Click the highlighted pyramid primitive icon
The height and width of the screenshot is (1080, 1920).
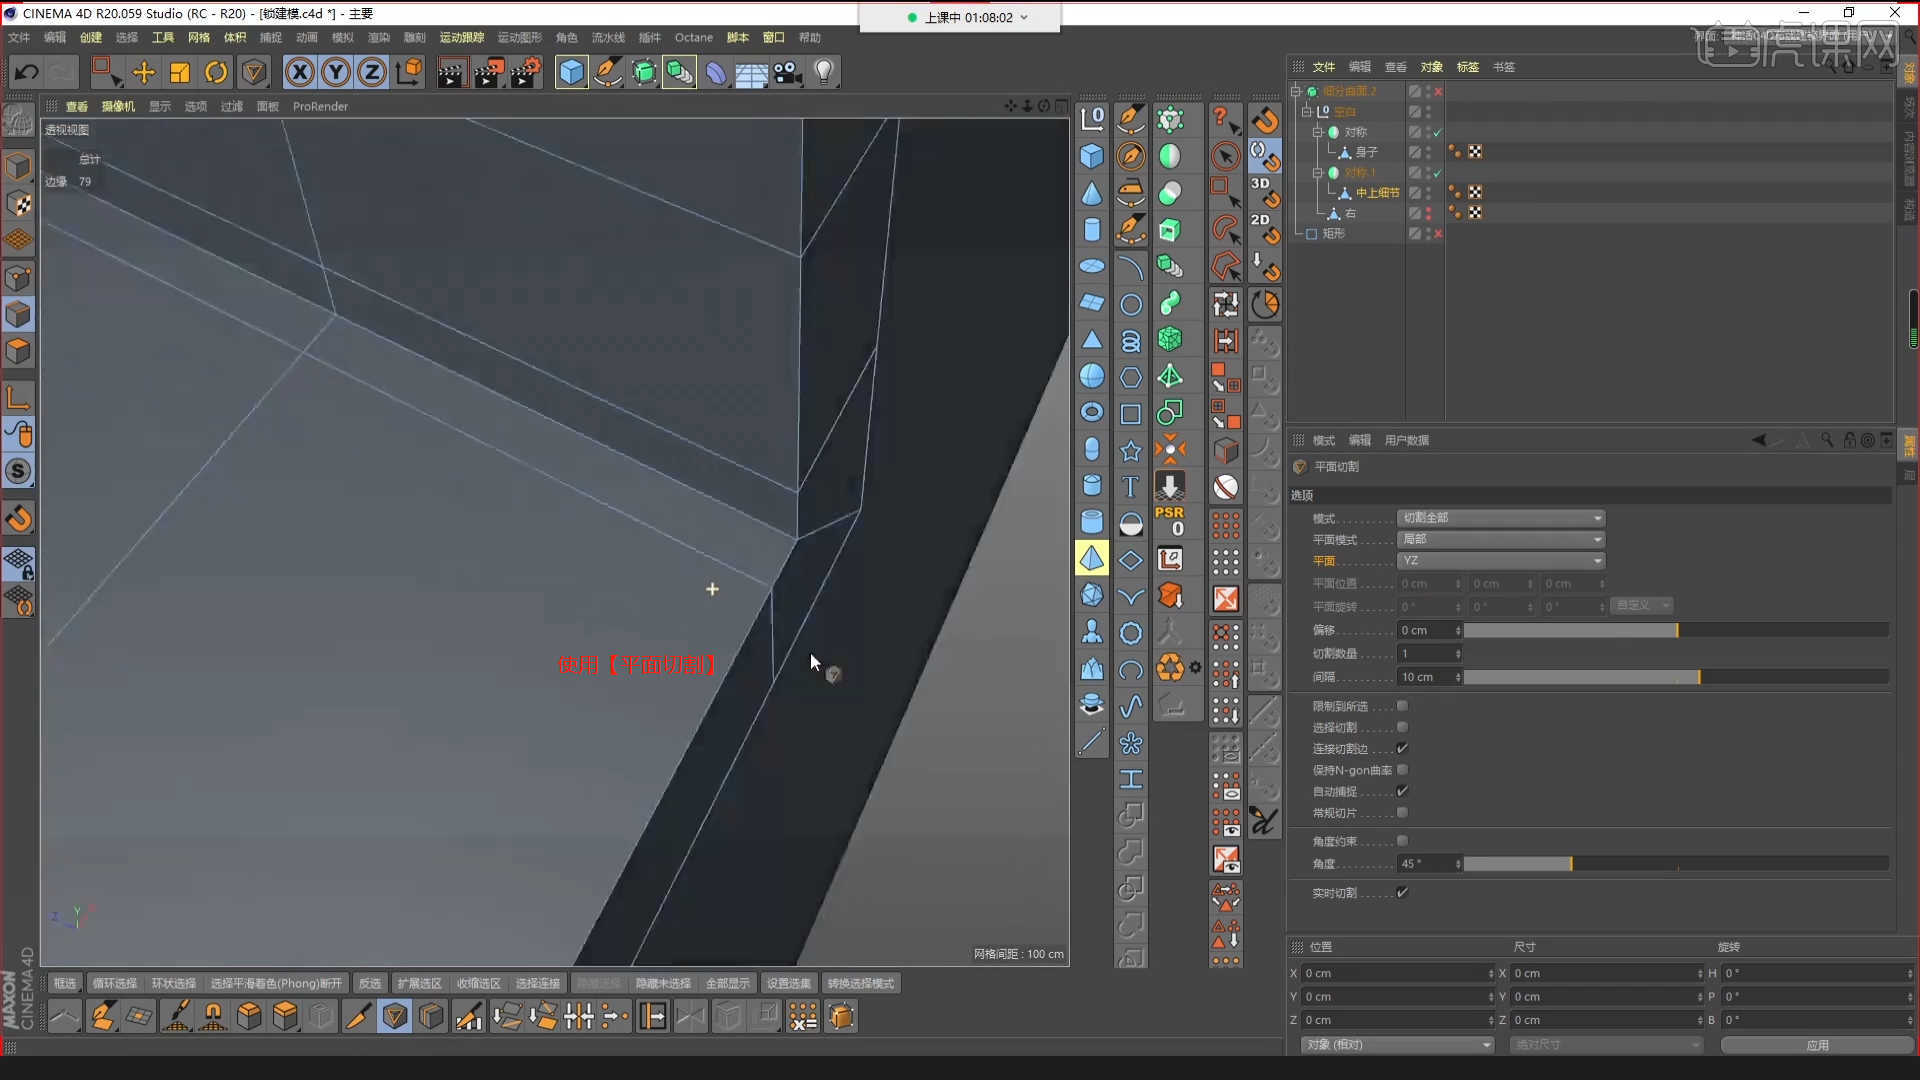click(1092, 558)
